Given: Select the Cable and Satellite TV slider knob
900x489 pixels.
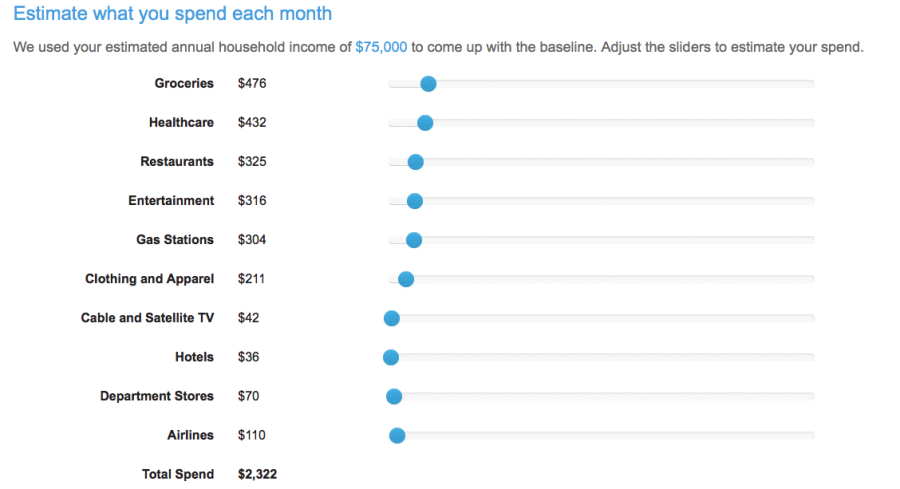Looking at the screenshot, I should pos(392,318).
